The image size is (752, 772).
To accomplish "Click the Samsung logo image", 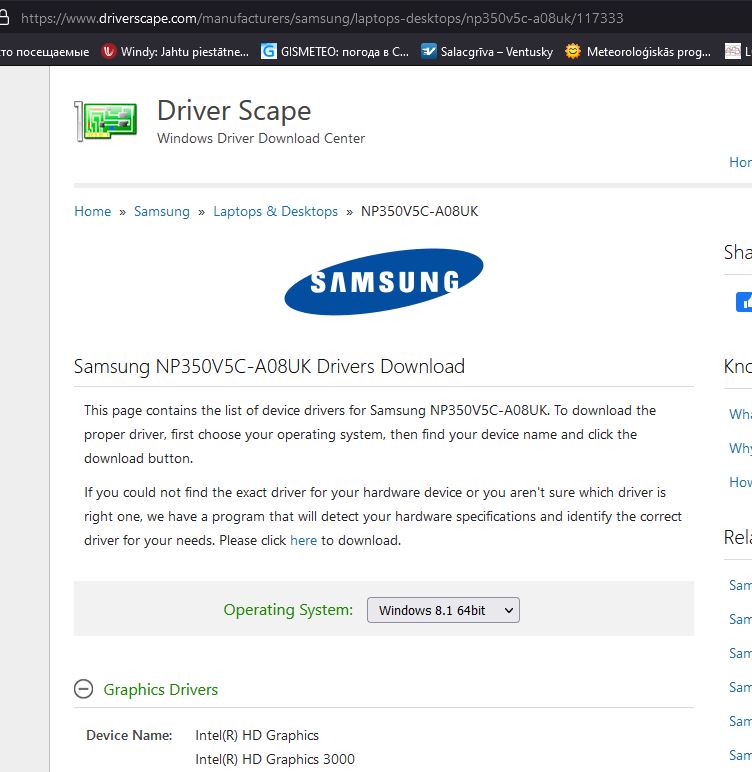I will 384,282.
